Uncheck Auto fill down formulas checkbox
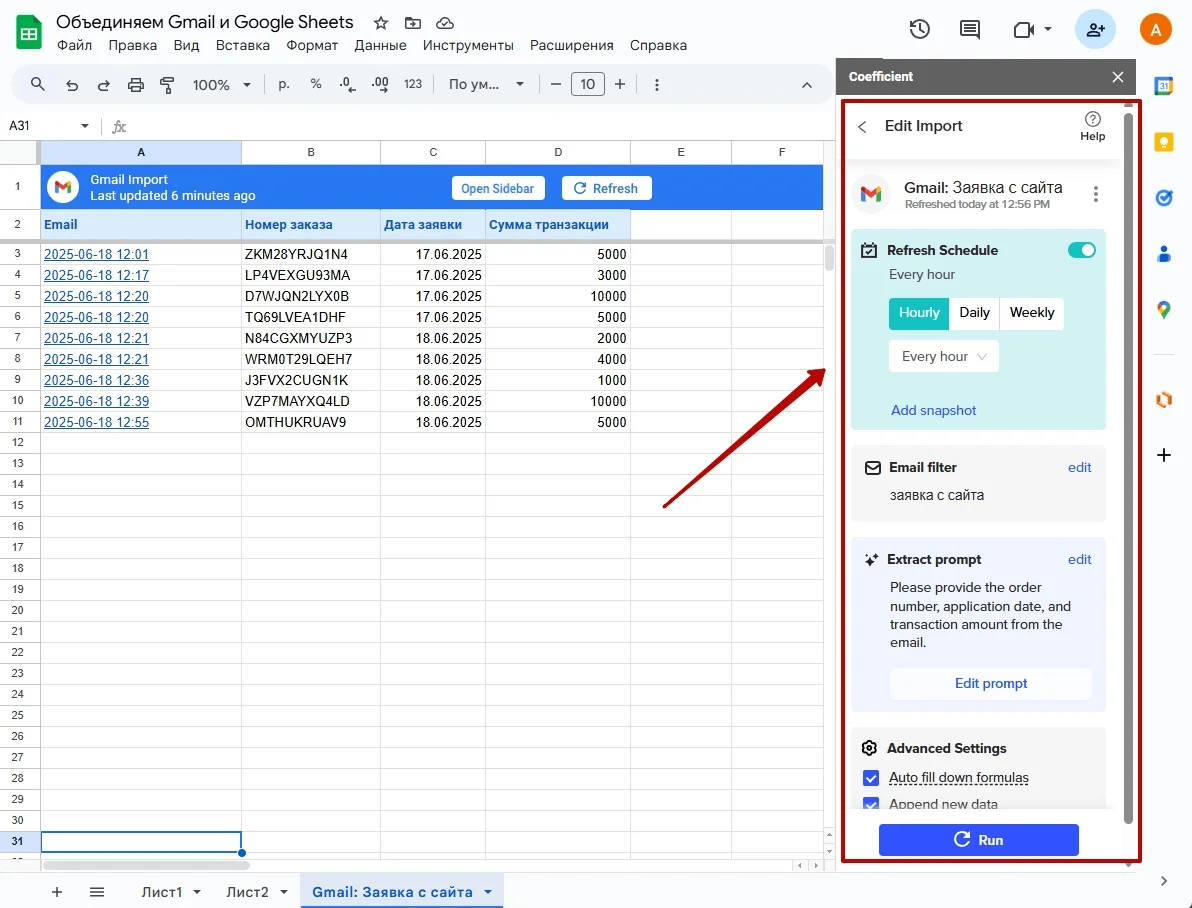The height and width of the screenshot is (908, 1192). click(x=871, y=778)
